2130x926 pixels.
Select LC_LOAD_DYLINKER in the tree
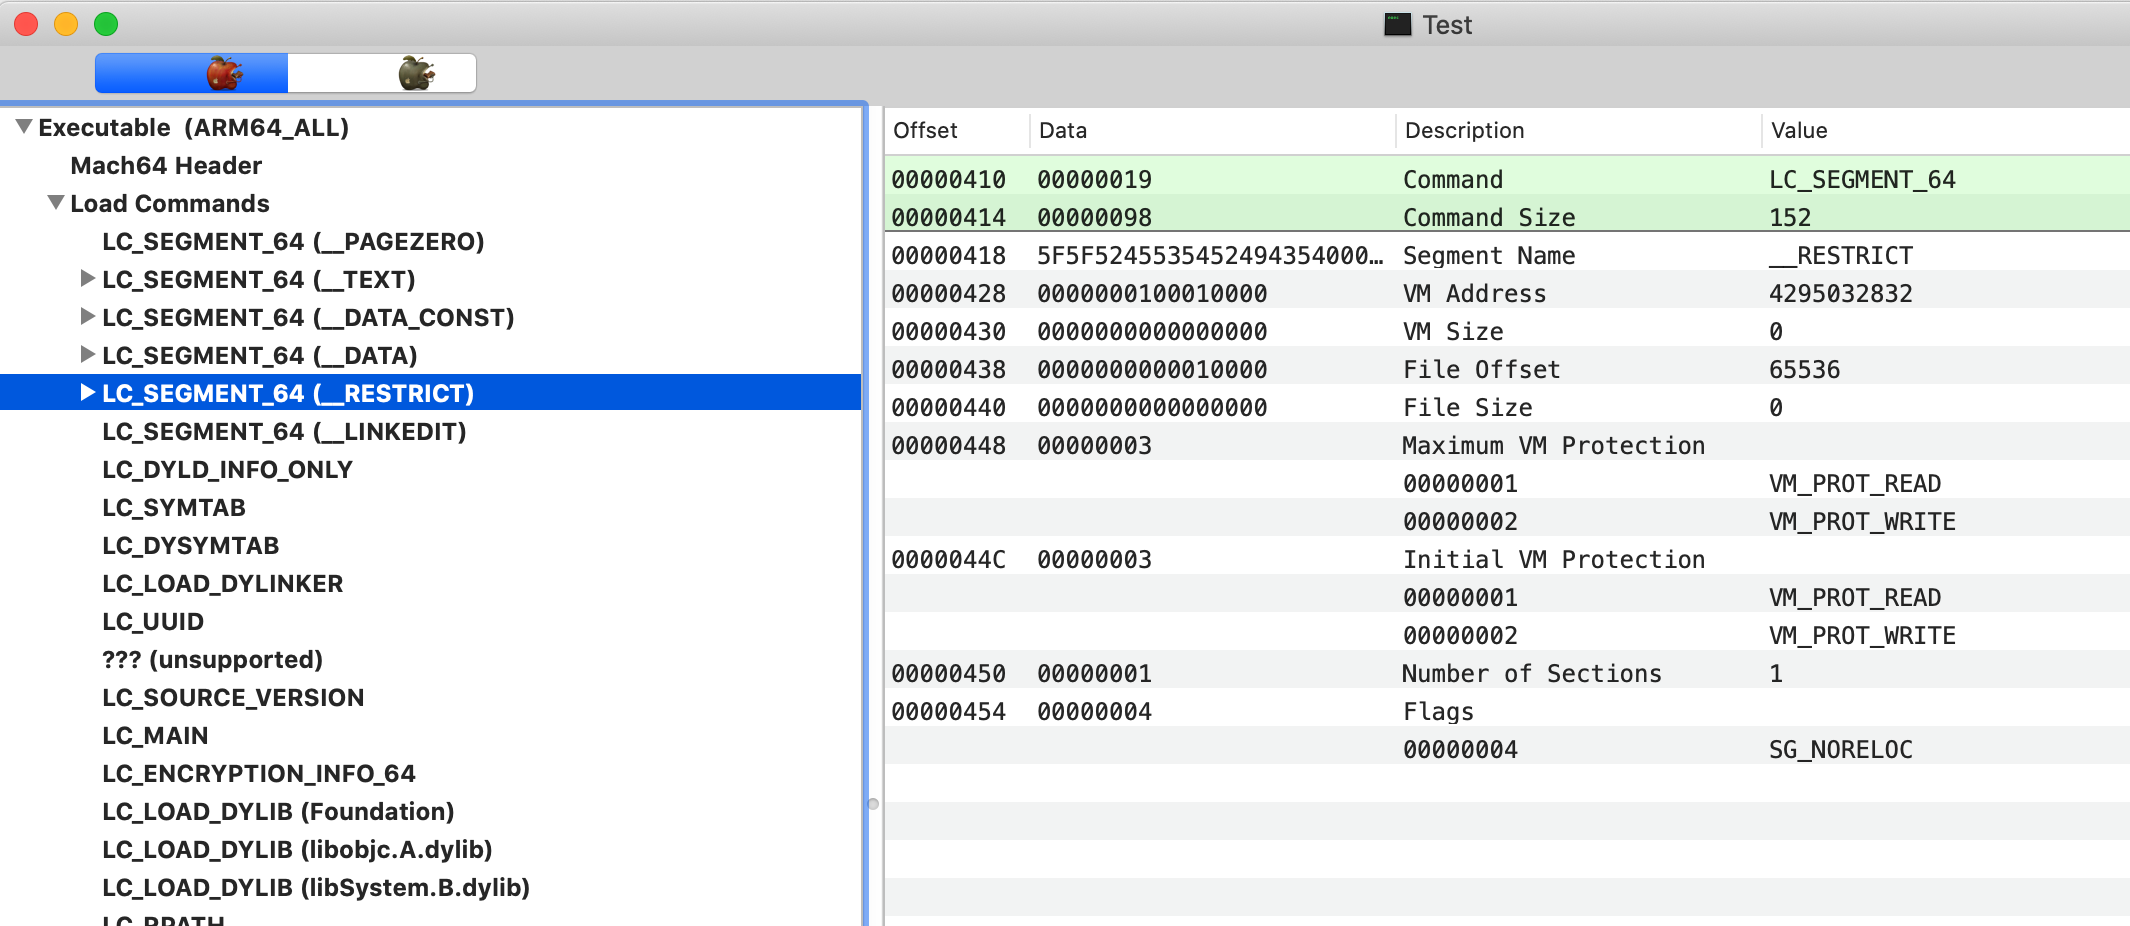223,584
